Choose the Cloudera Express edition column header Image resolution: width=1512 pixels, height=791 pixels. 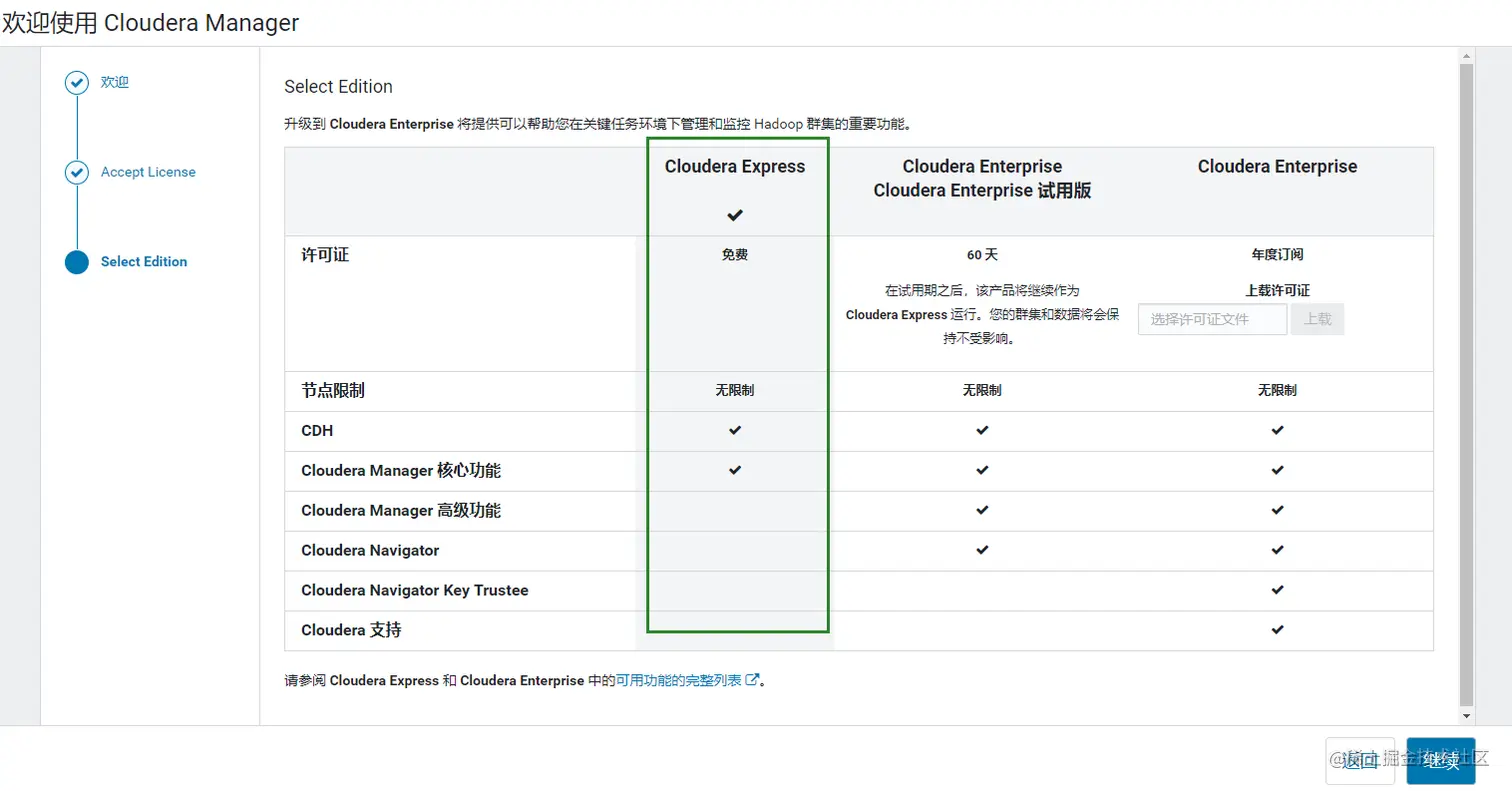pos(735,167)
